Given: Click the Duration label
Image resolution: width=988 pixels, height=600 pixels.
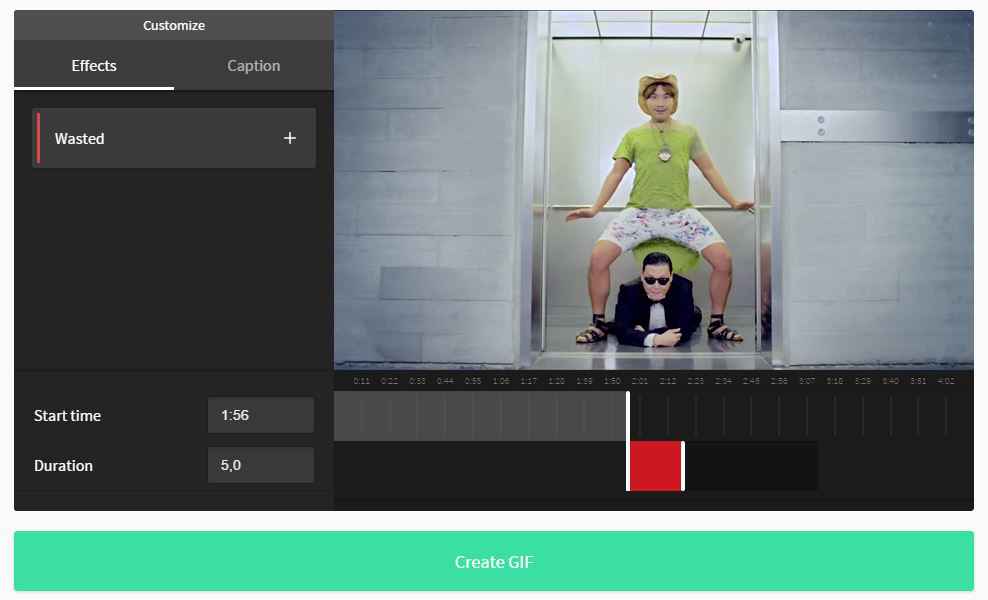Looking at the screenshot, I should click(63, 465).
